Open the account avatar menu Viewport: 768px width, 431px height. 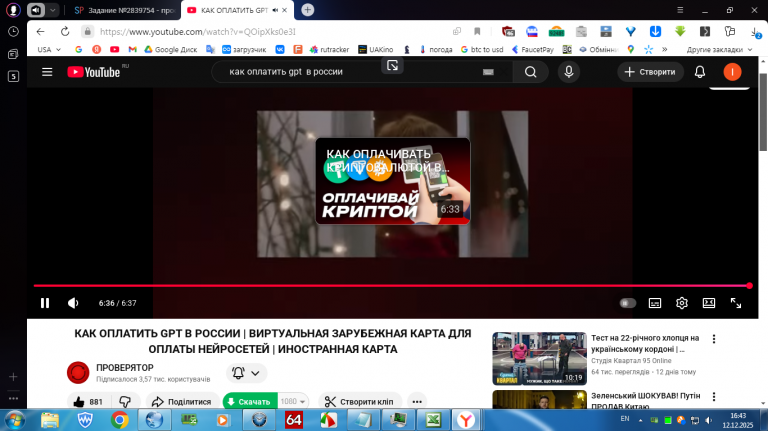732,72
